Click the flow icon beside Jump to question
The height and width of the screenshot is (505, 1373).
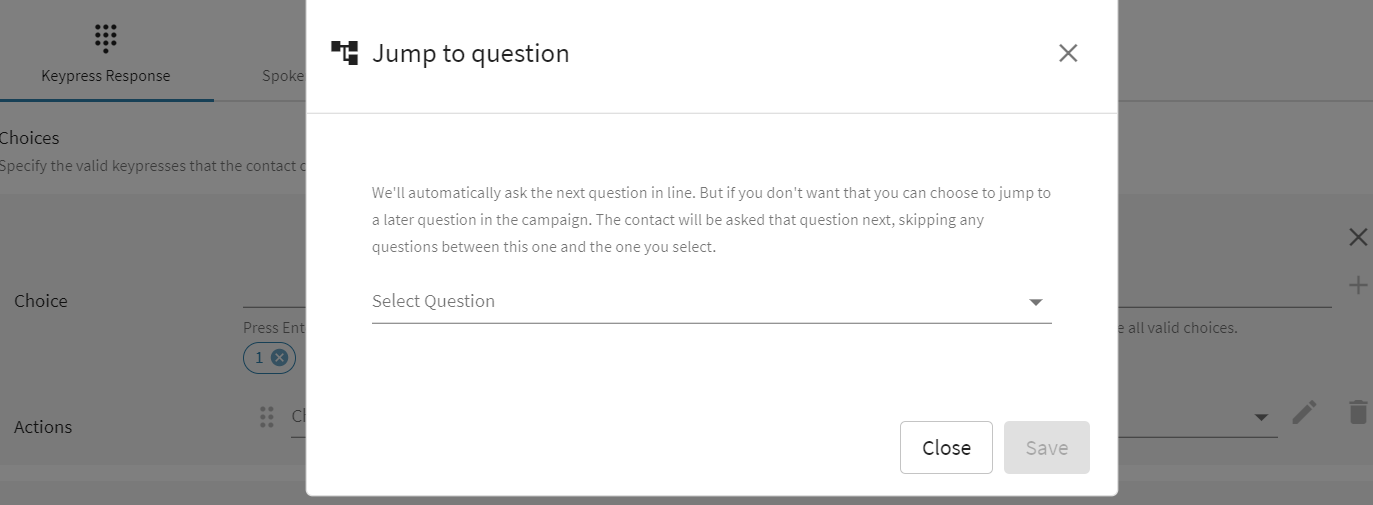[344, 53]
